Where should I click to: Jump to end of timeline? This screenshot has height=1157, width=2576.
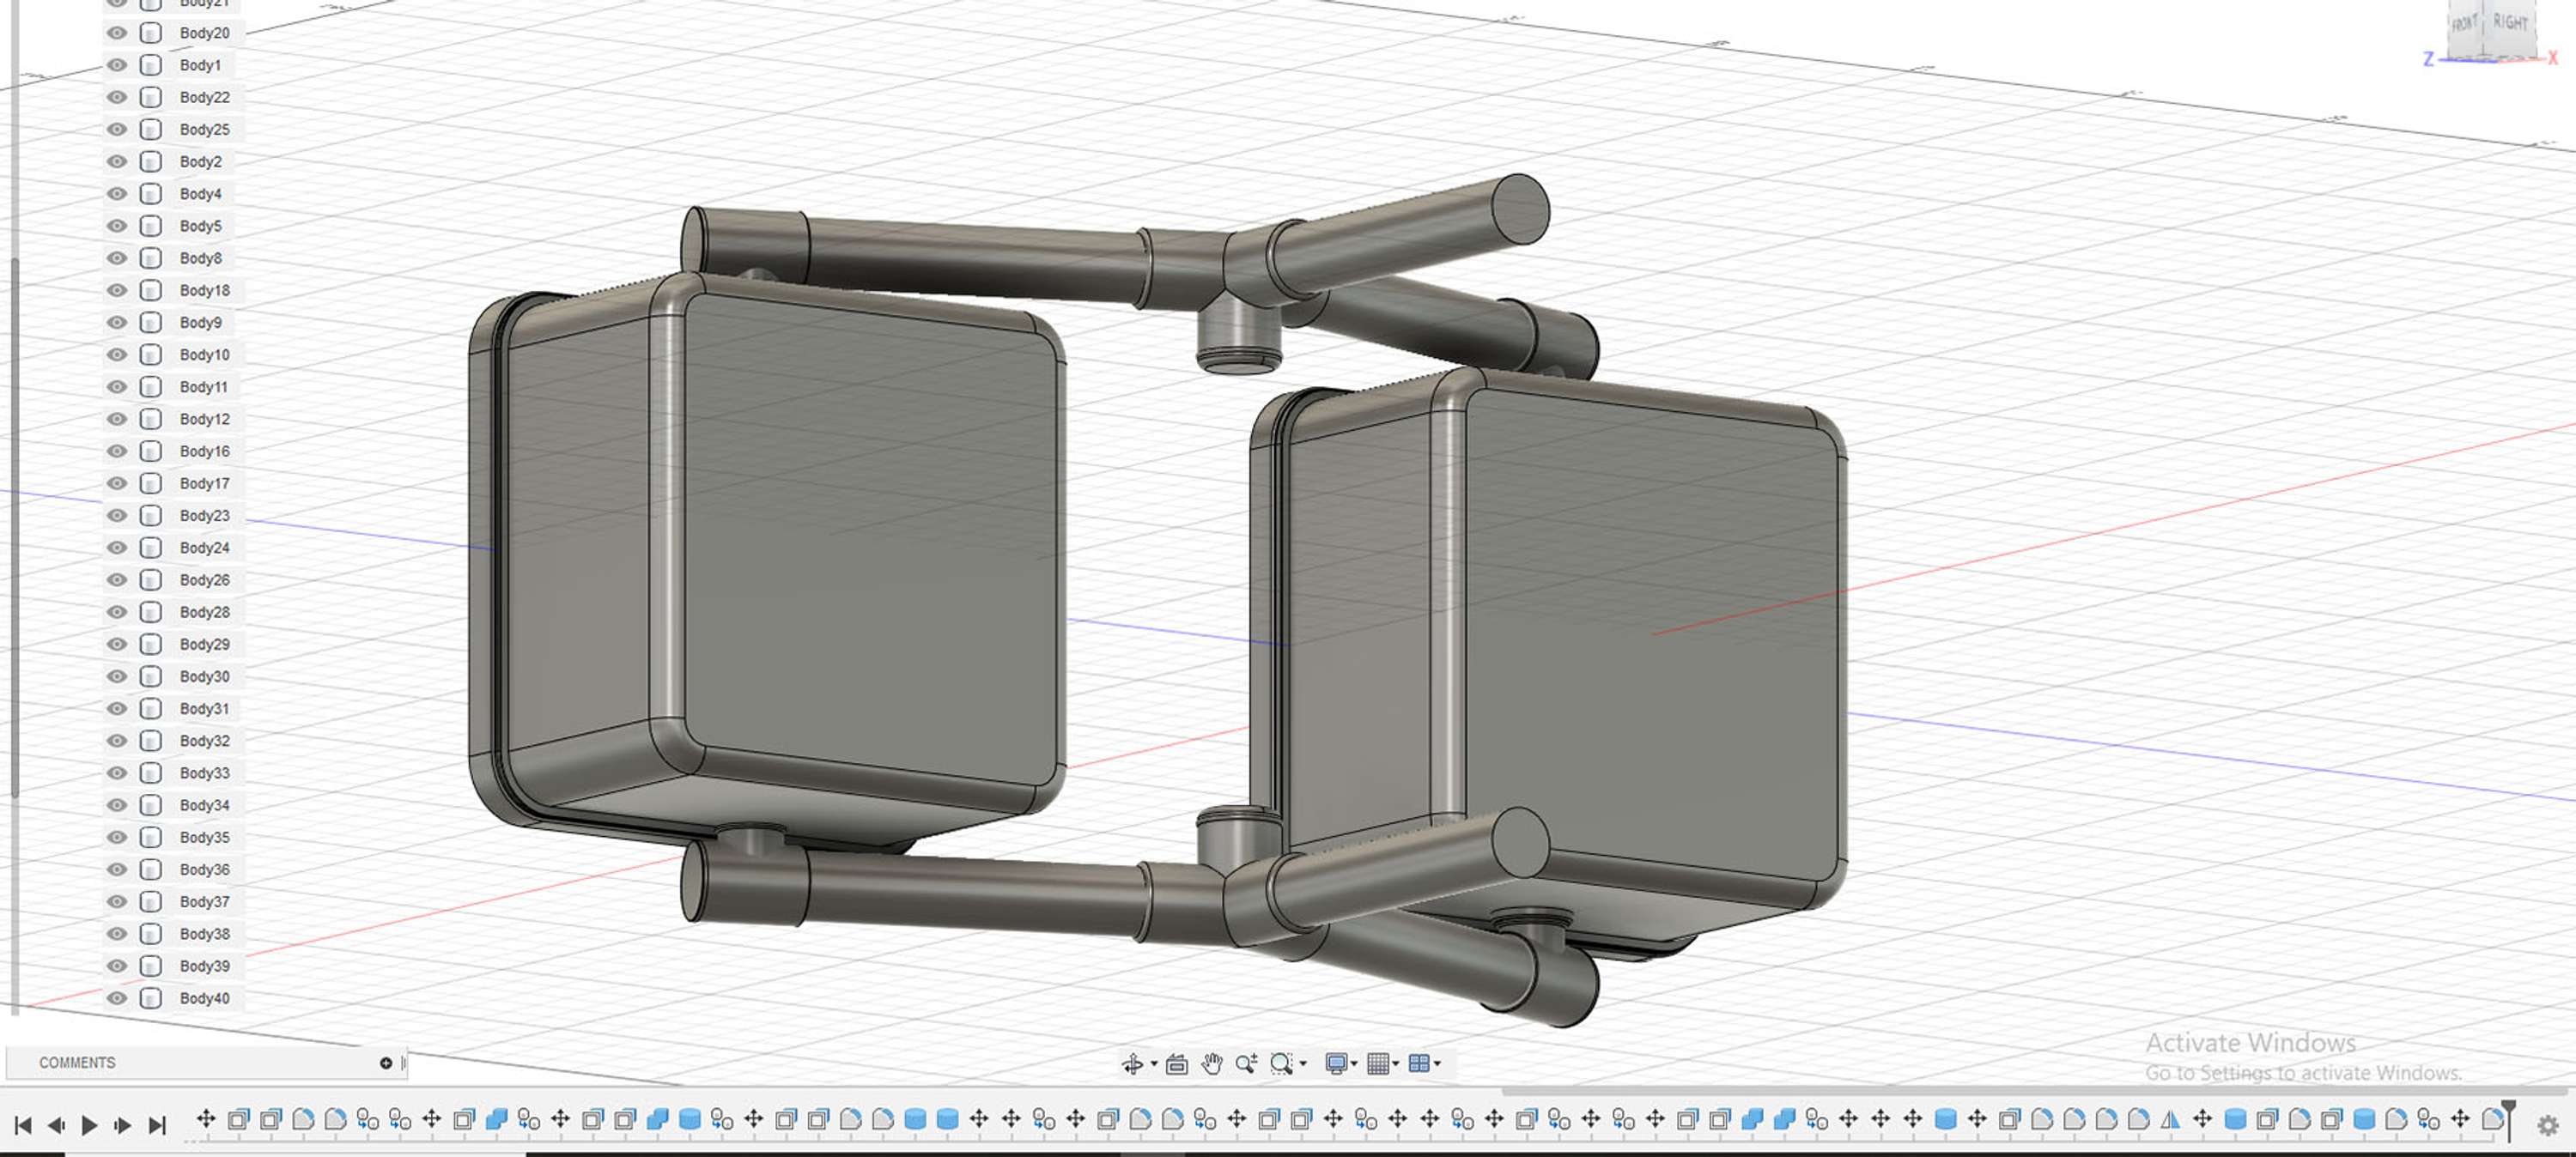point(157,1126)
